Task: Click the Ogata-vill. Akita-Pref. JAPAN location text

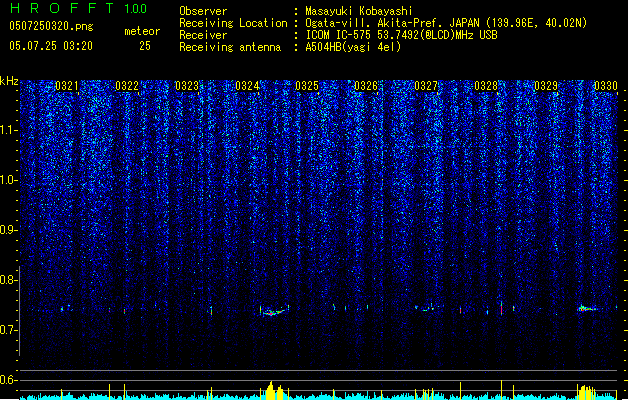Action: click(x=446, y=23)
